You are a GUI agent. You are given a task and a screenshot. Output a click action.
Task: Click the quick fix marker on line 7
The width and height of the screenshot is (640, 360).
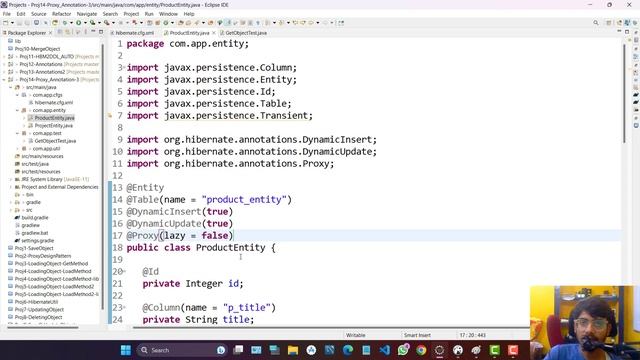click(x=110, y=116)
